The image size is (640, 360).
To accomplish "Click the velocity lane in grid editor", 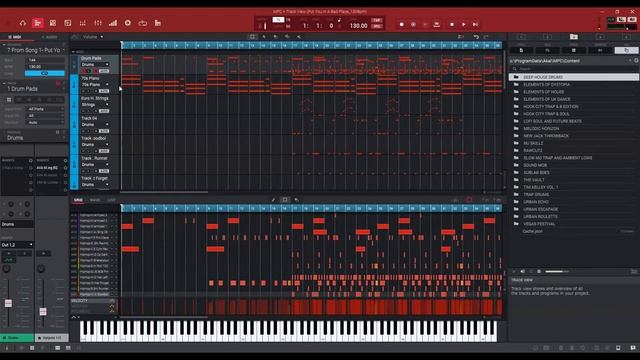I will (311, 307).
